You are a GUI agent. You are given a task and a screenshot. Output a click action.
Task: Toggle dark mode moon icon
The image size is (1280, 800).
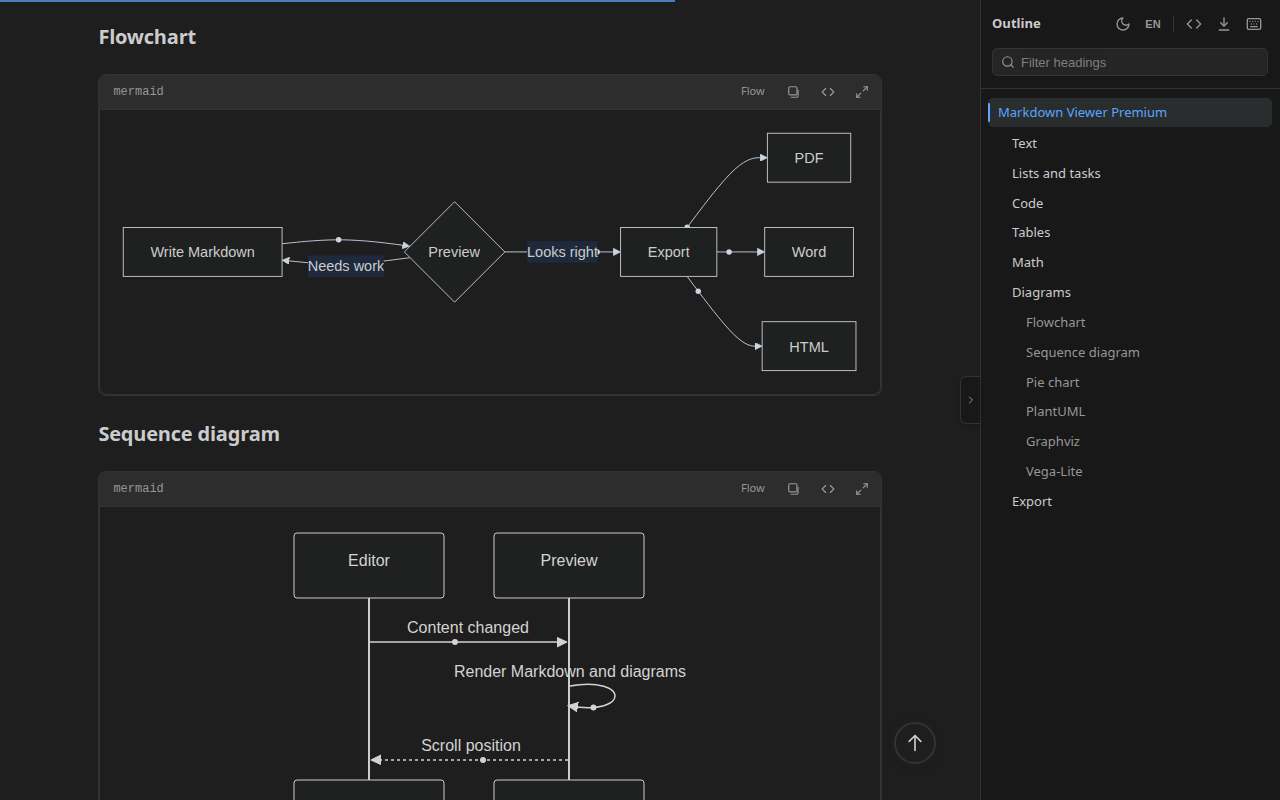[x=1123, y=24]
